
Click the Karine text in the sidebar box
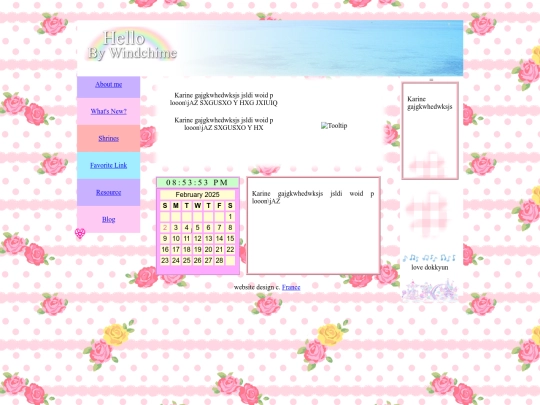429,103
